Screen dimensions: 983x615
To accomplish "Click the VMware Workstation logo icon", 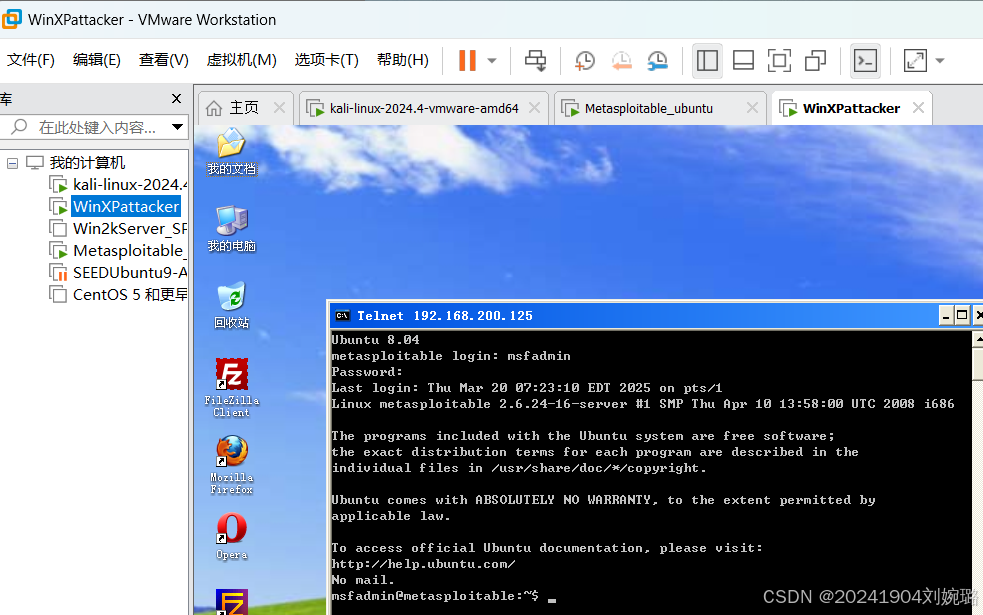I will click(x=11, y=19).
